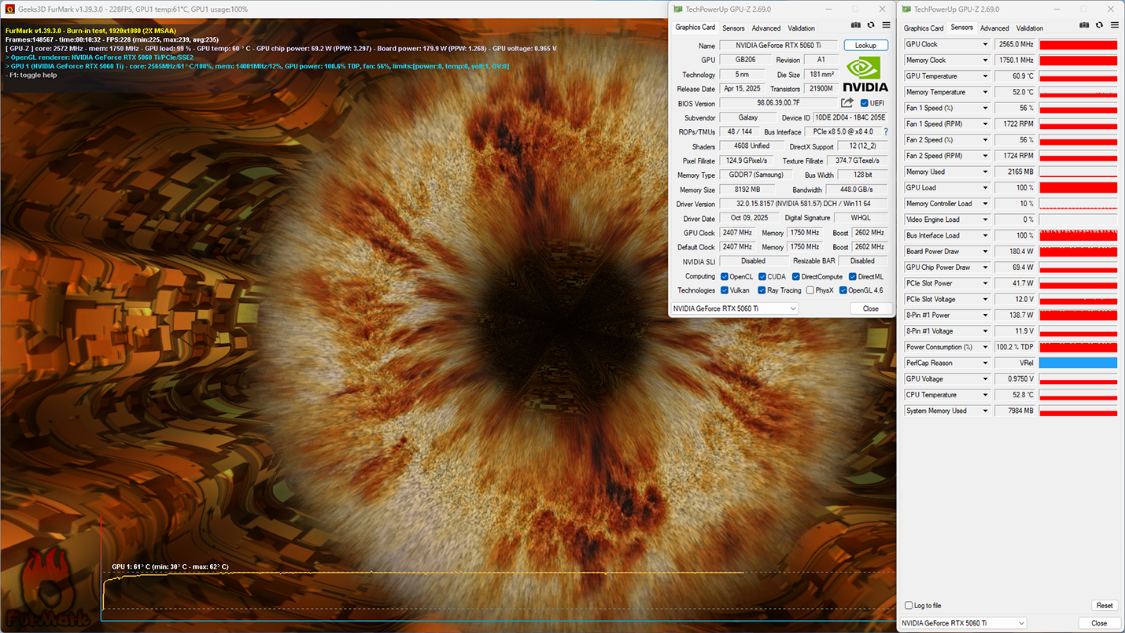Click FurMark icon in the title bar
The width and height of the screenshot is (1125, 633).
(x=10, y=9)
